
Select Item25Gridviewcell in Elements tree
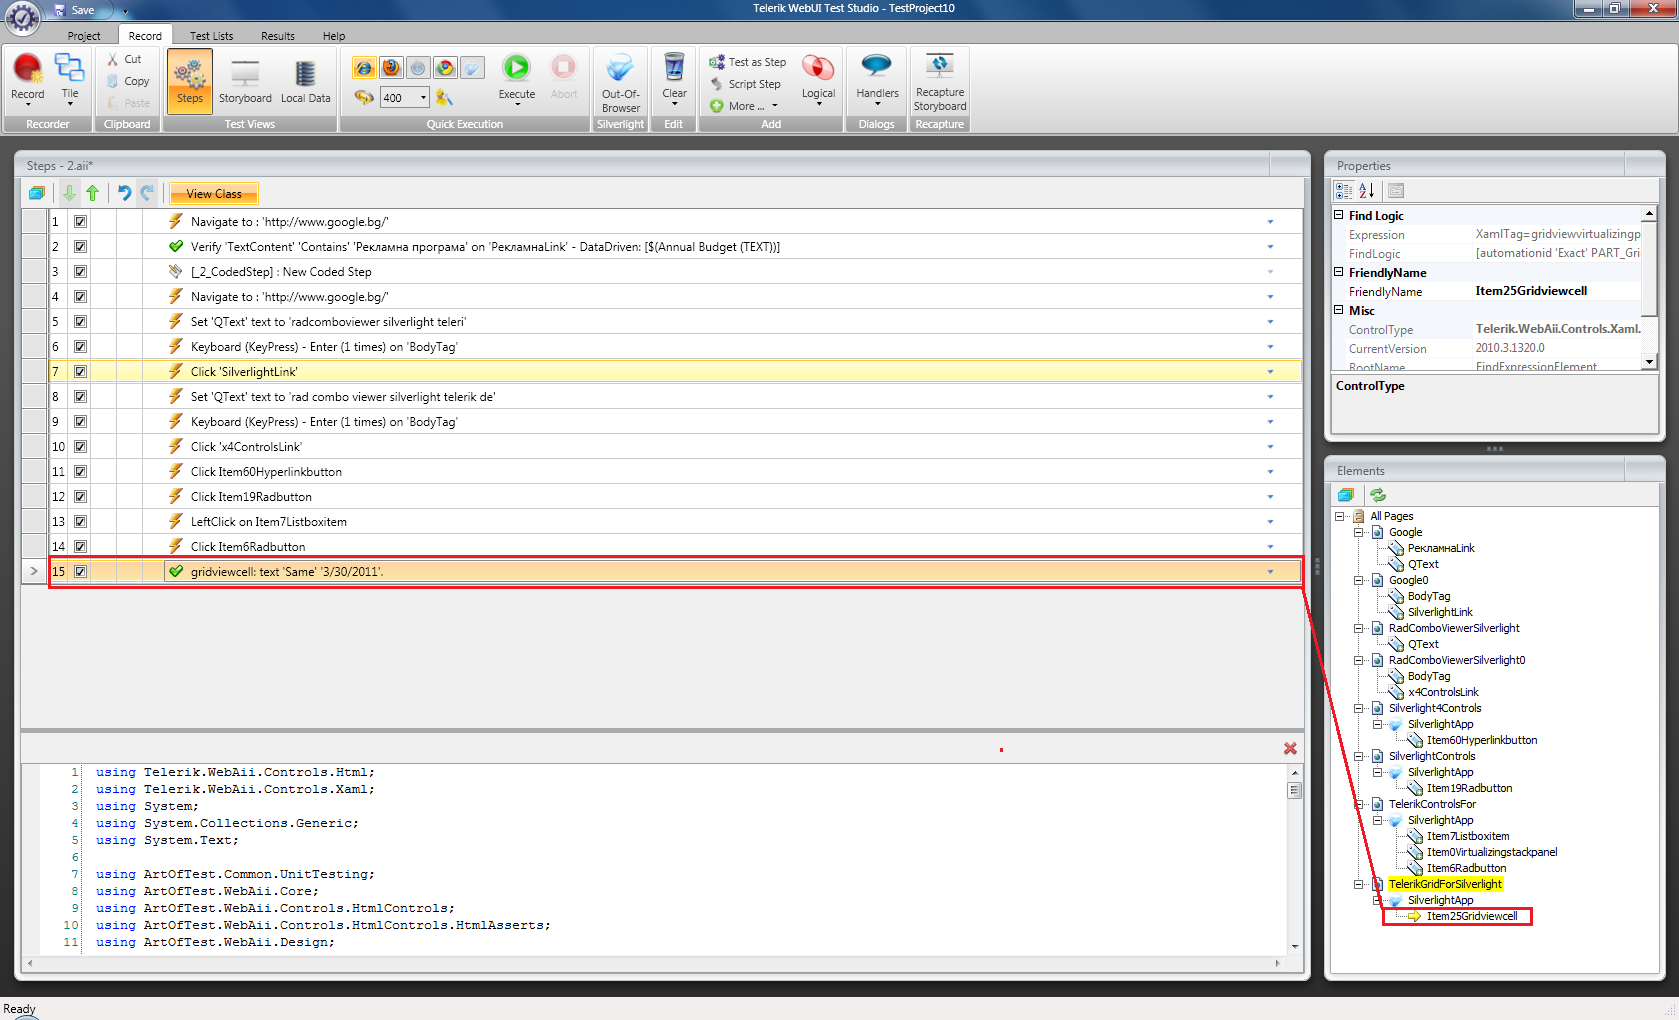pos(1471,916)
